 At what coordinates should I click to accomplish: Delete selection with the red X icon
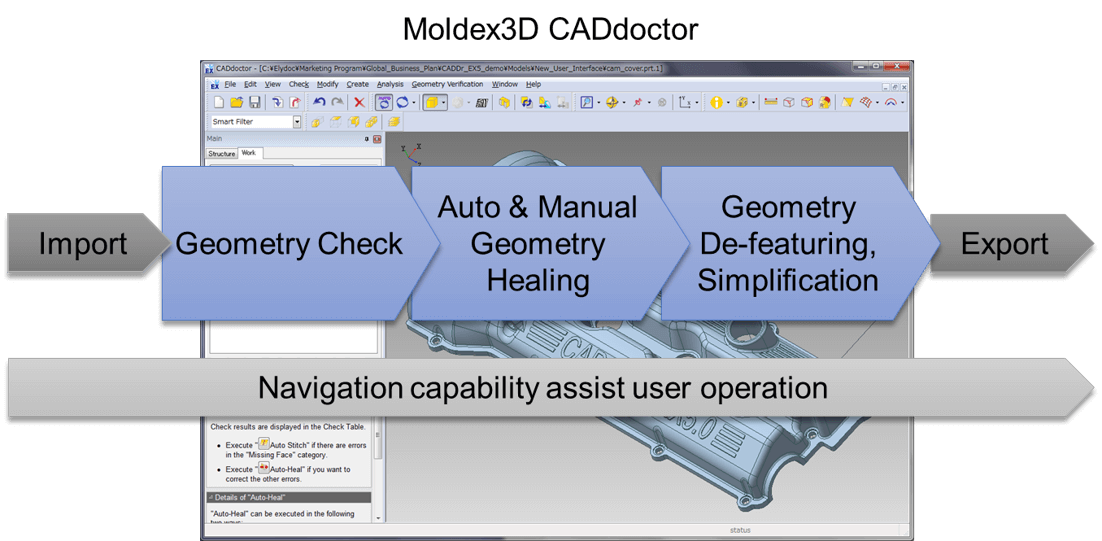(x=359, y=102)
